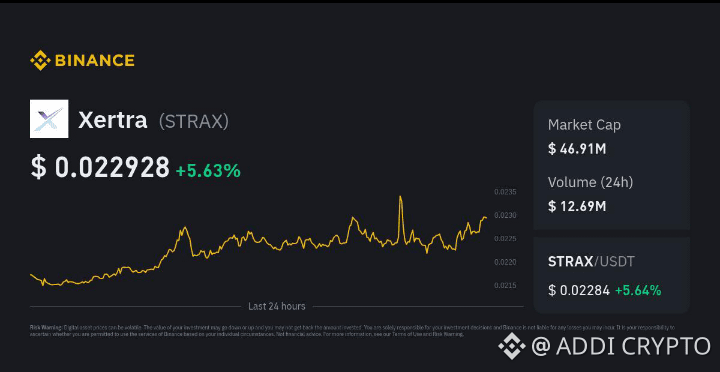The width and height of the screenshot is (720, 372).
Task: Click the Volume (24h) label
Action: pyautogui.click(x=591, y=182)
